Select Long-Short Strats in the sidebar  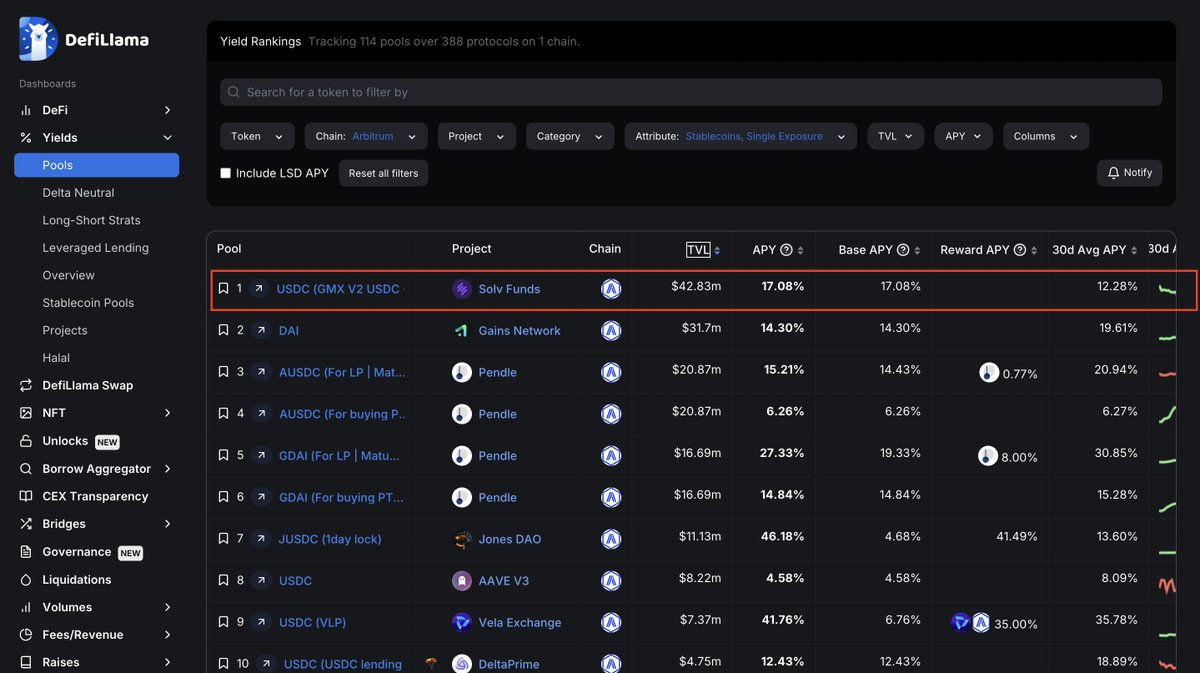tap(91, 220)
